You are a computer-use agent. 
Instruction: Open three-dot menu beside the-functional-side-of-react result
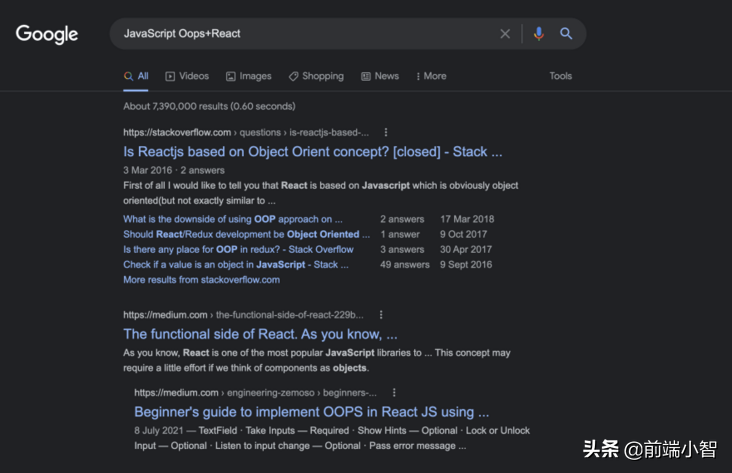[381, 315]
